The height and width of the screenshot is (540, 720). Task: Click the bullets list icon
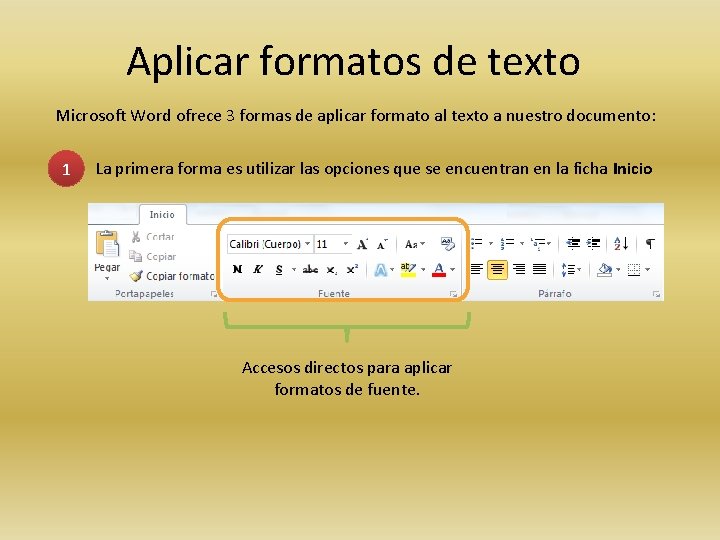pos(477,243)
